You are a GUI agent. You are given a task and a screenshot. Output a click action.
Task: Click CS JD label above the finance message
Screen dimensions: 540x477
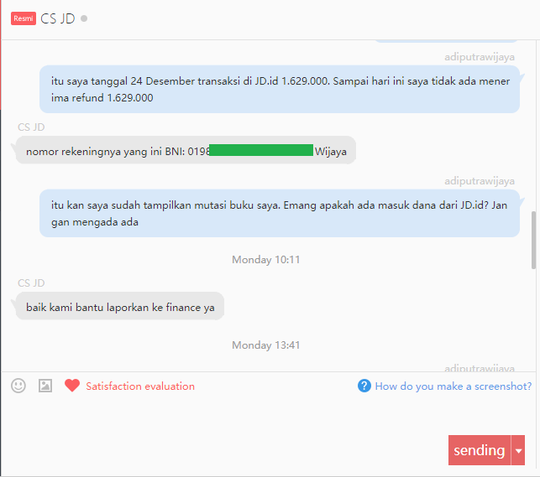(x=31, y=283)
